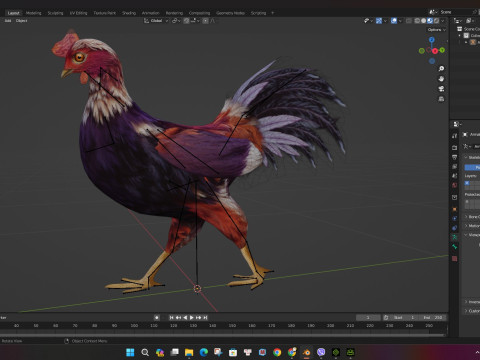The width and height of the screenshot is (480, 360).
Task: Toggle the camera view gizmo
Action: click(x=441, y=89)
